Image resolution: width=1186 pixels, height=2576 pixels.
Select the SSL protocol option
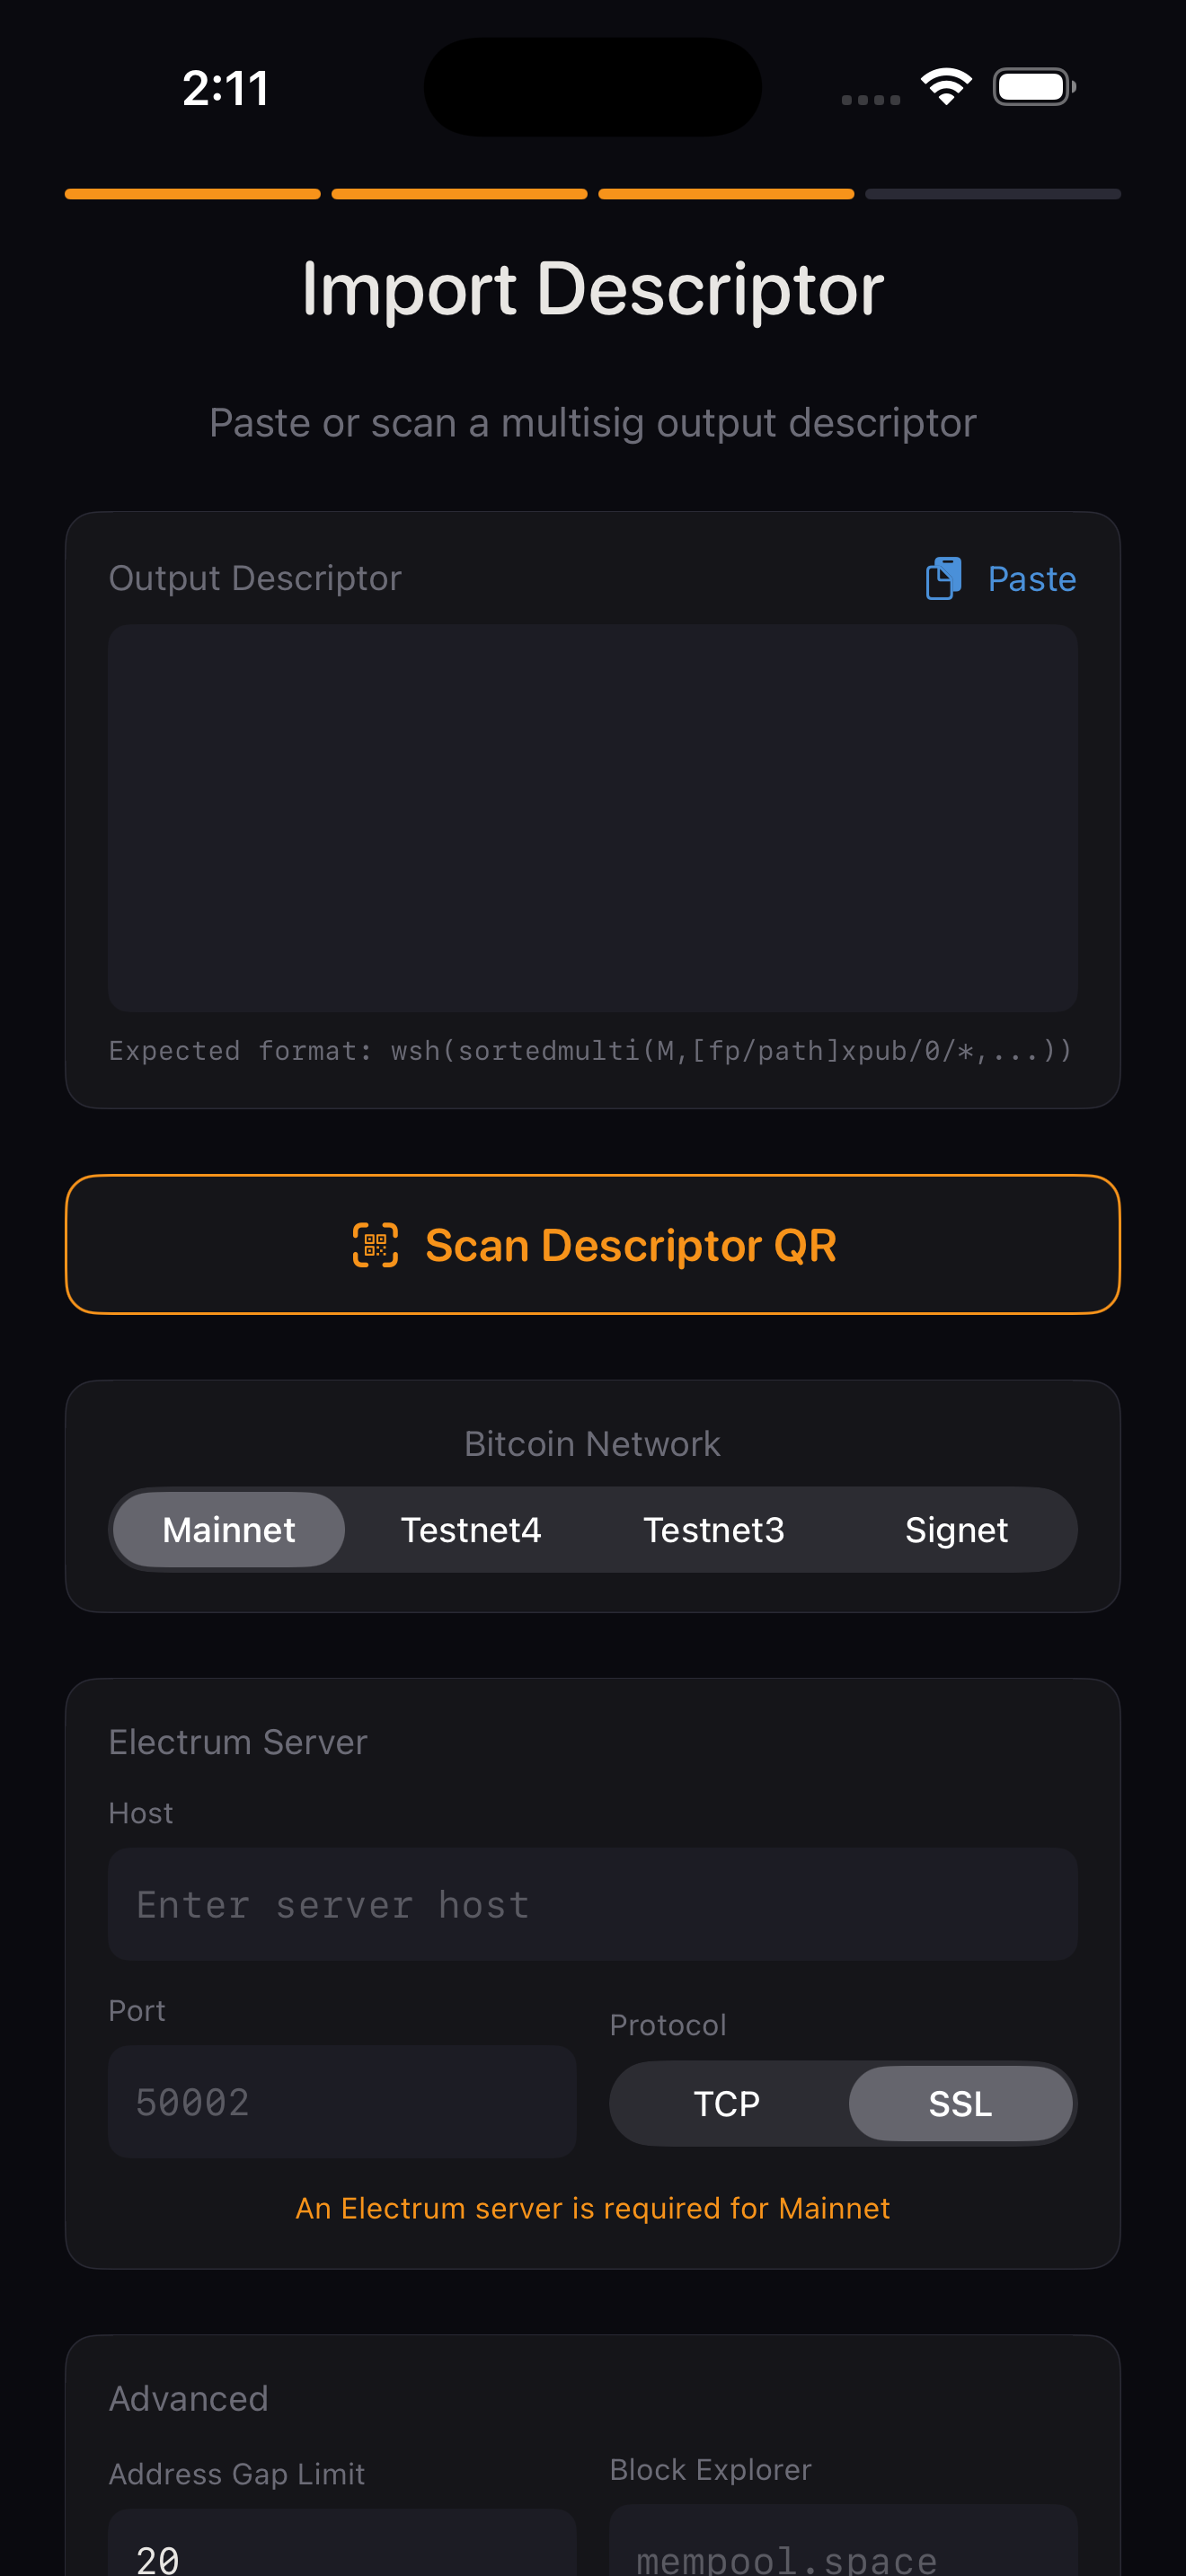961,2103
